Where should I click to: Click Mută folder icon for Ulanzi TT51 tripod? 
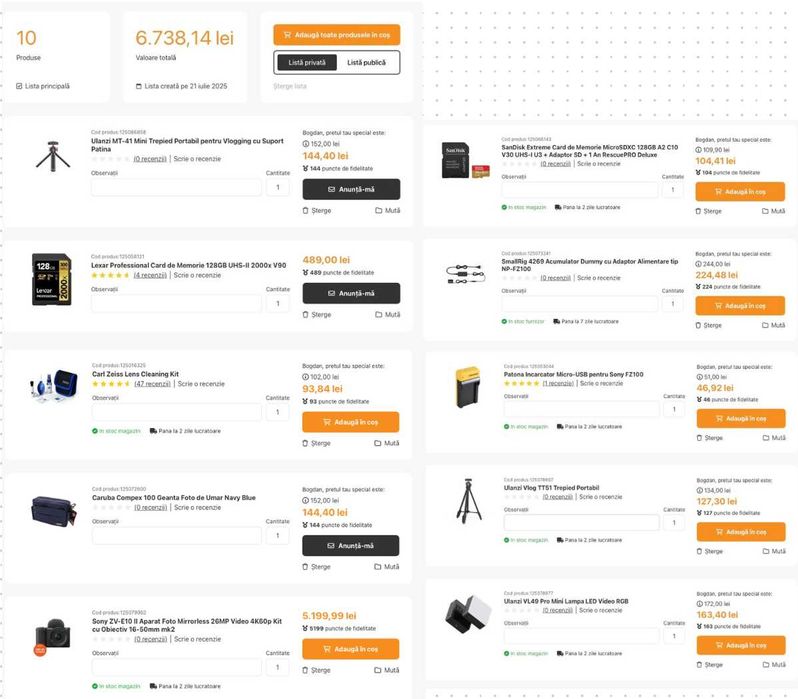766,553
